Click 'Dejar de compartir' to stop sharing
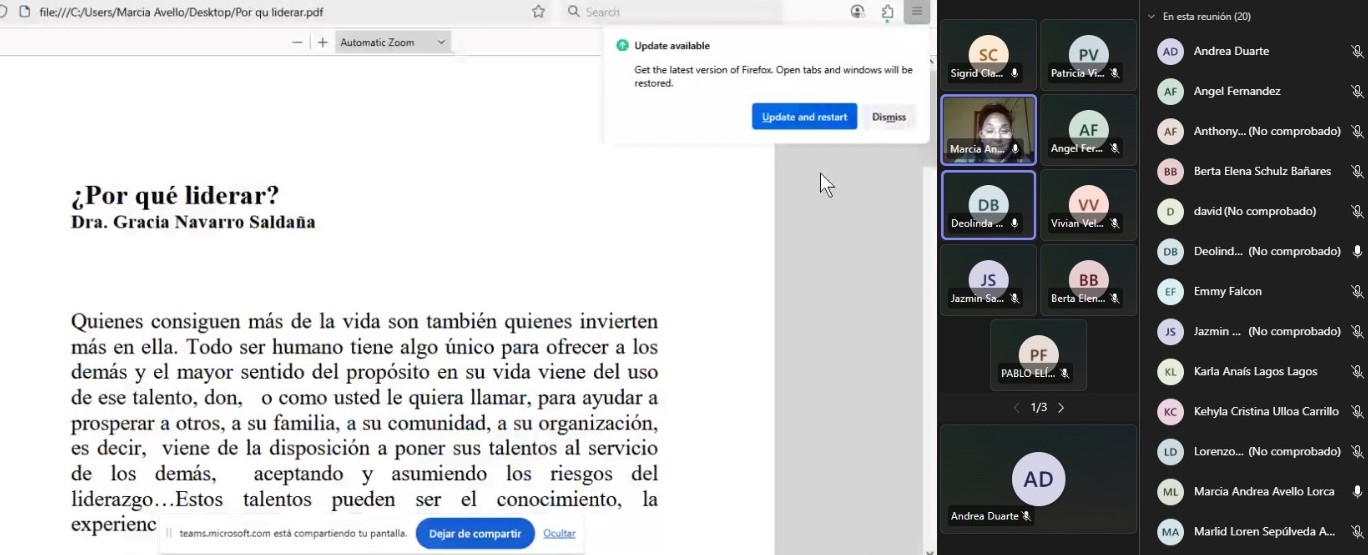 pyautogui.click(x=475, y=534)
